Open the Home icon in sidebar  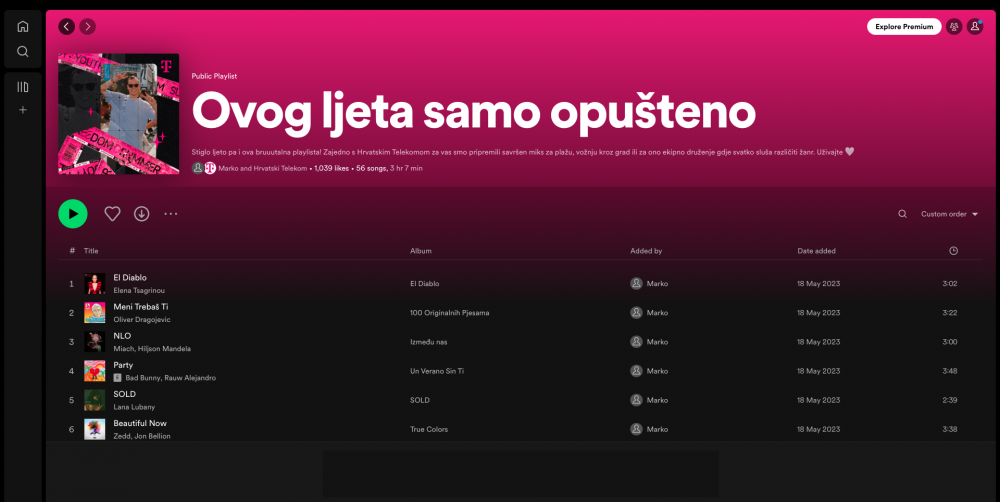pyautogui.click(x=23, y=26)
